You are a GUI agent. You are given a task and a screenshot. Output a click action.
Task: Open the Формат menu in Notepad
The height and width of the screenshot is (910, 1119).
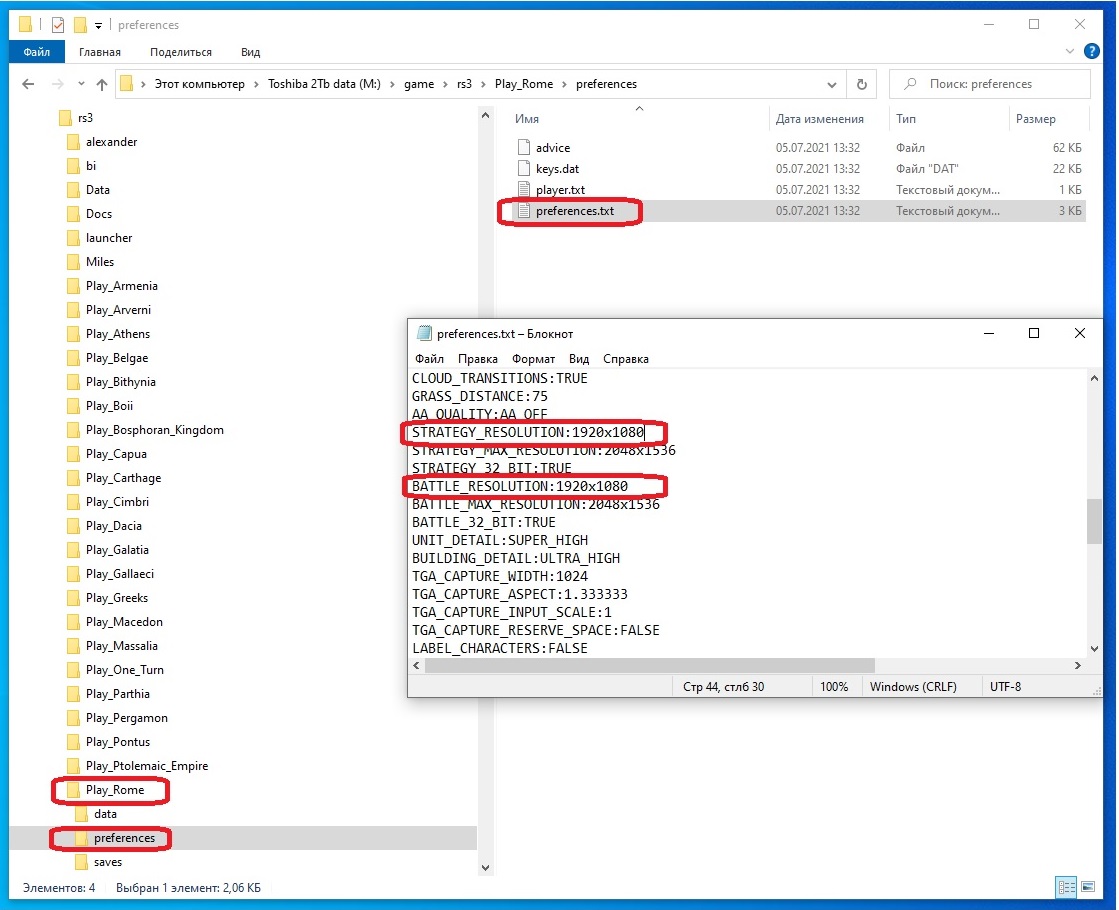pos(533,359)
